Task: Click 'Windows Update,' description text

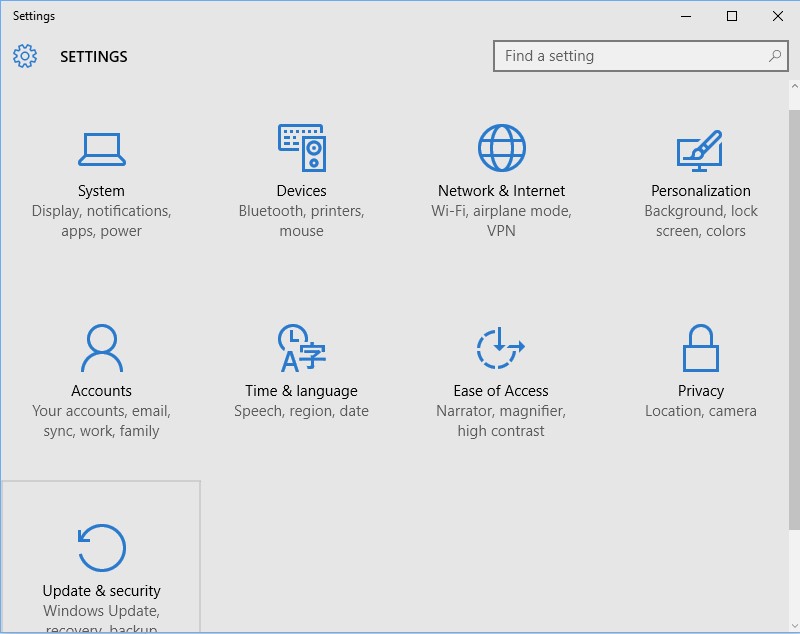Action: point(102,611)
